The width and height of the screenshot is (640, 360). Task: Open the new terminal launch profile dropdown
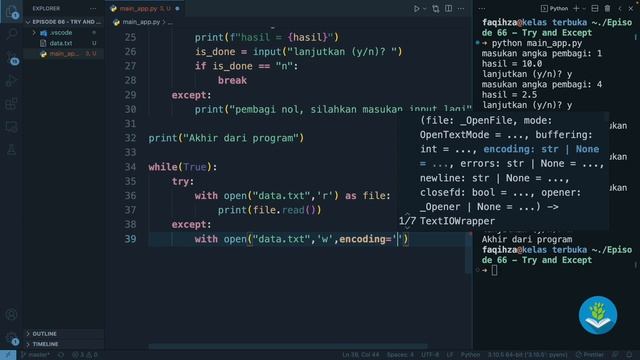[x=584, y=9]
